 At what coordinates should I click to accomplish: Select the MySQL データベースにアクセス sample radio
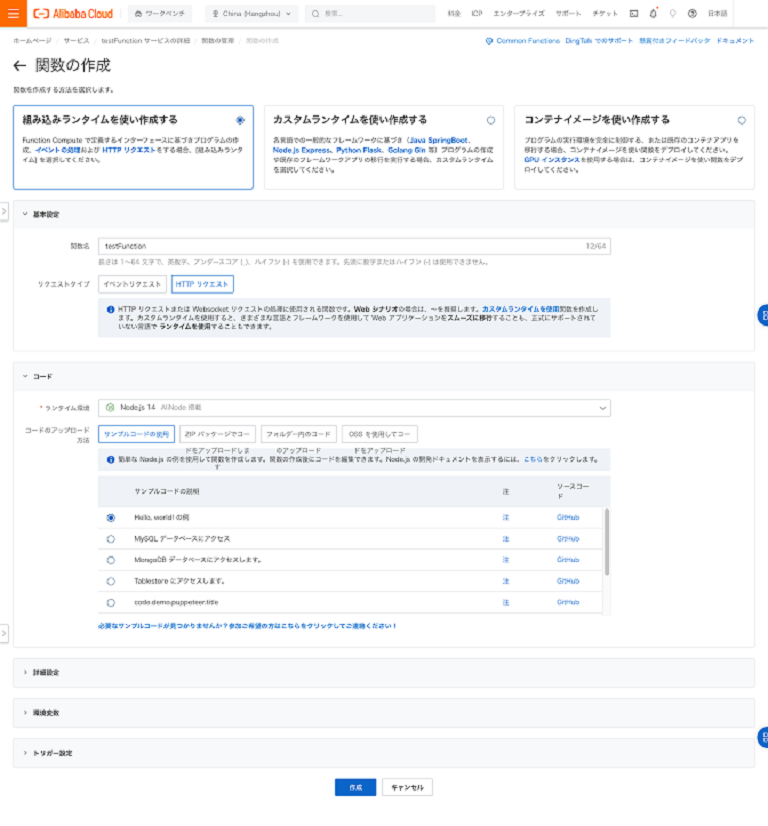click(x=111, y=538)
